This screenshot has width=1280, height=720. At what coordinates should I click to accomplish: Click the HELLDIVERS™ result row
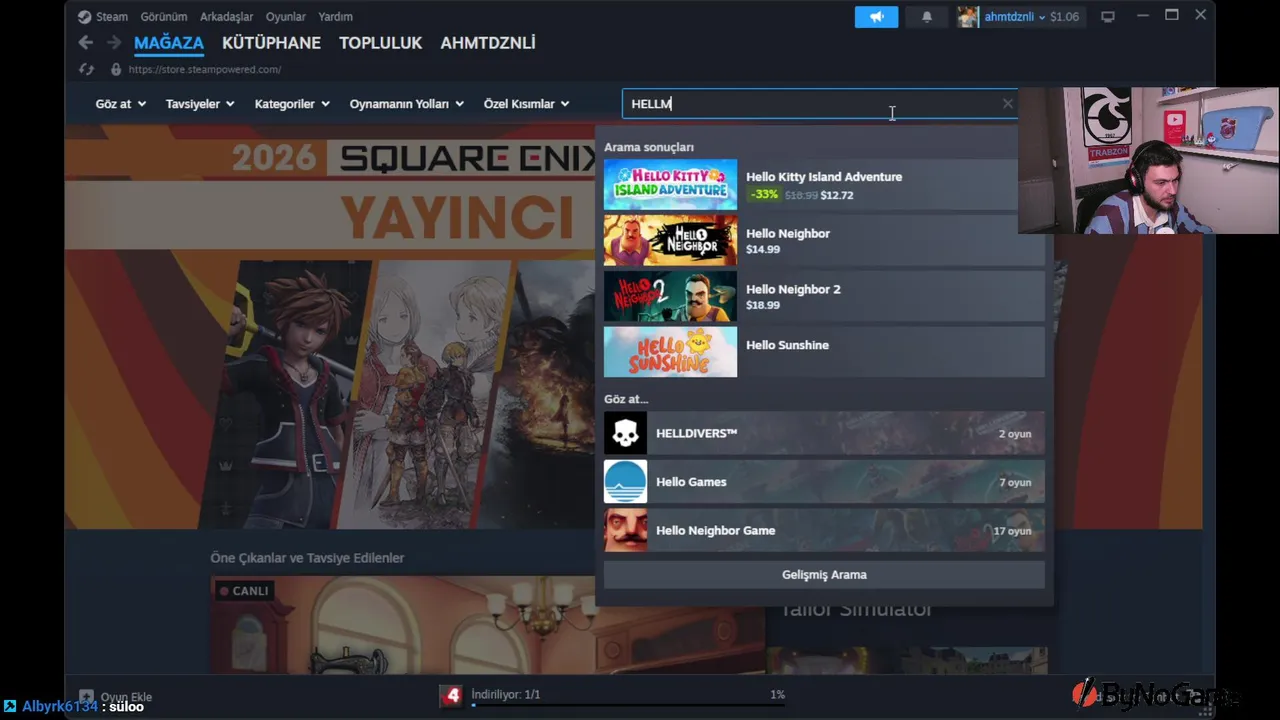point(824,433)
